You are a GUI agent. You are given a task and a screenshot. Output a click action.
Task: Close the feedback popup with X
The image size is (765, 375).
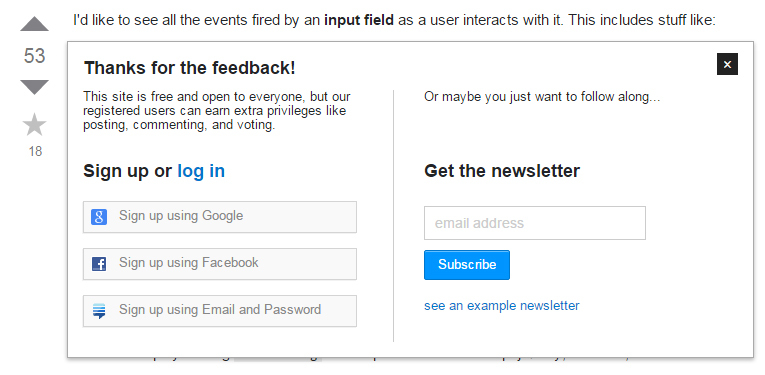727,64
